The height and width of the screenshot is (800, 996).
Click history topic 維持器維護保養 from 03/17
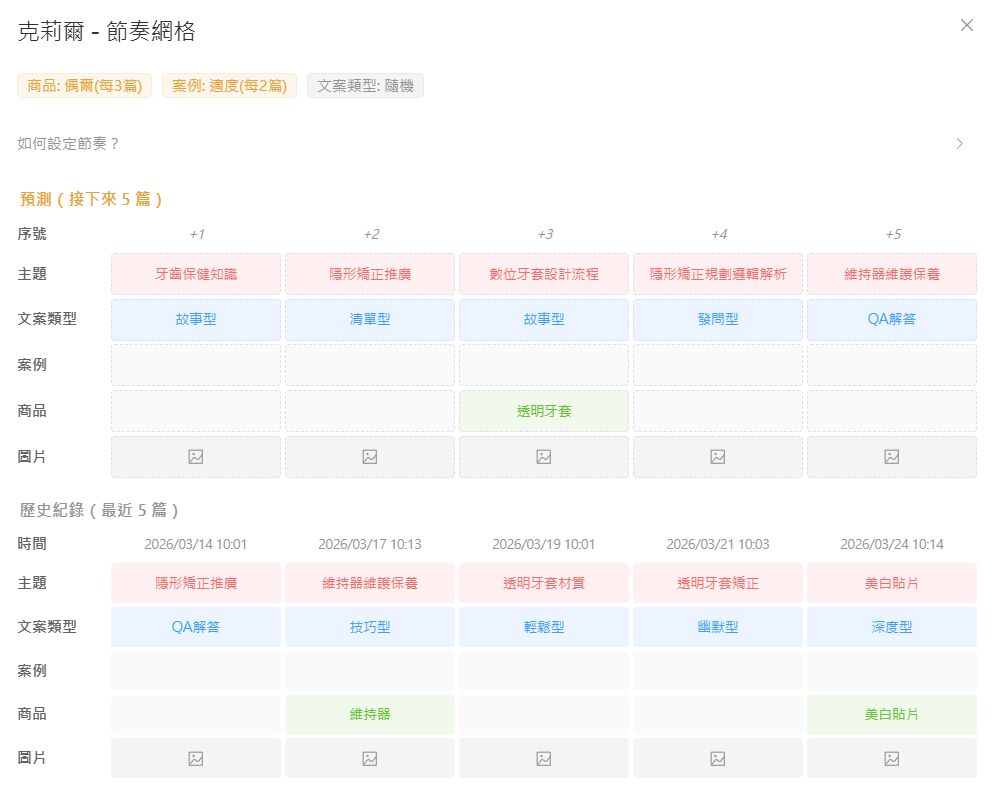370,583
